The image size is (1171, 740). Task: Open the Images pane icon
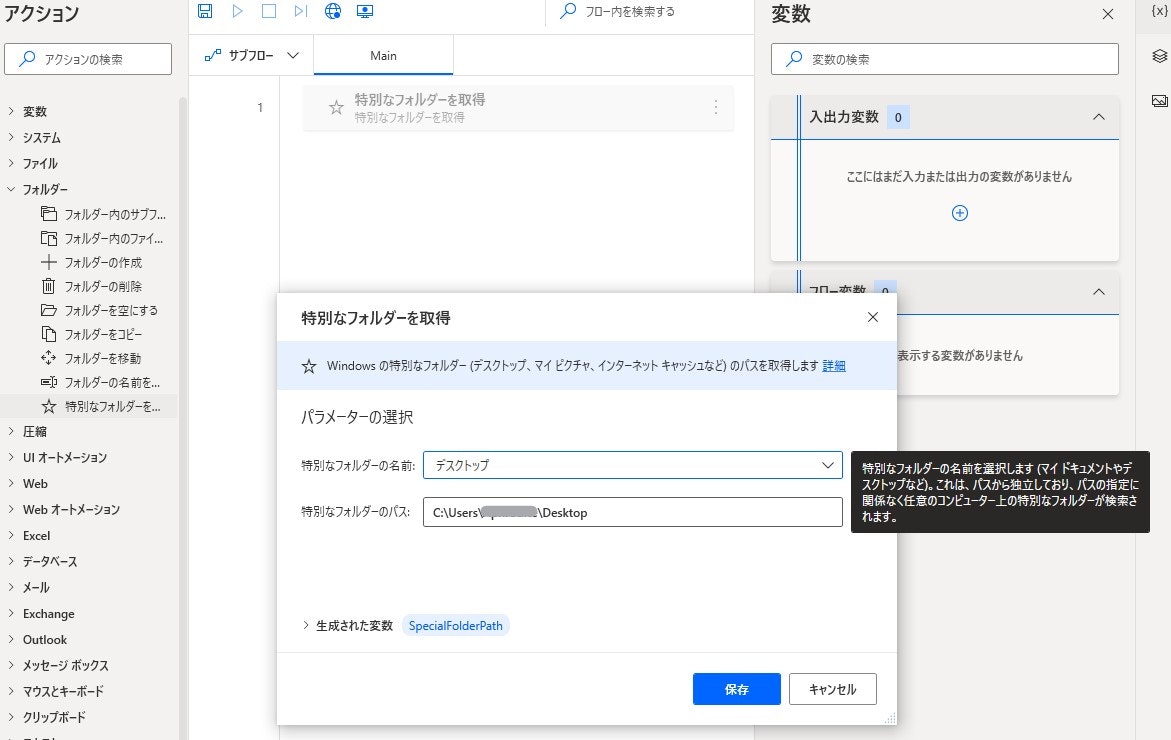click(x=1160, y=101)
